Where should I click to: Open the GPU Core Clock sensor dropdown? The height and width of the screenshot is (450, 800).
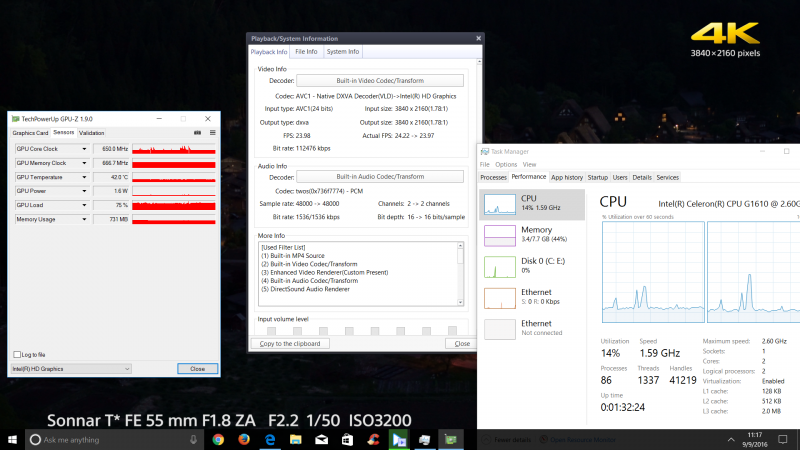click(x=84, y=149)
